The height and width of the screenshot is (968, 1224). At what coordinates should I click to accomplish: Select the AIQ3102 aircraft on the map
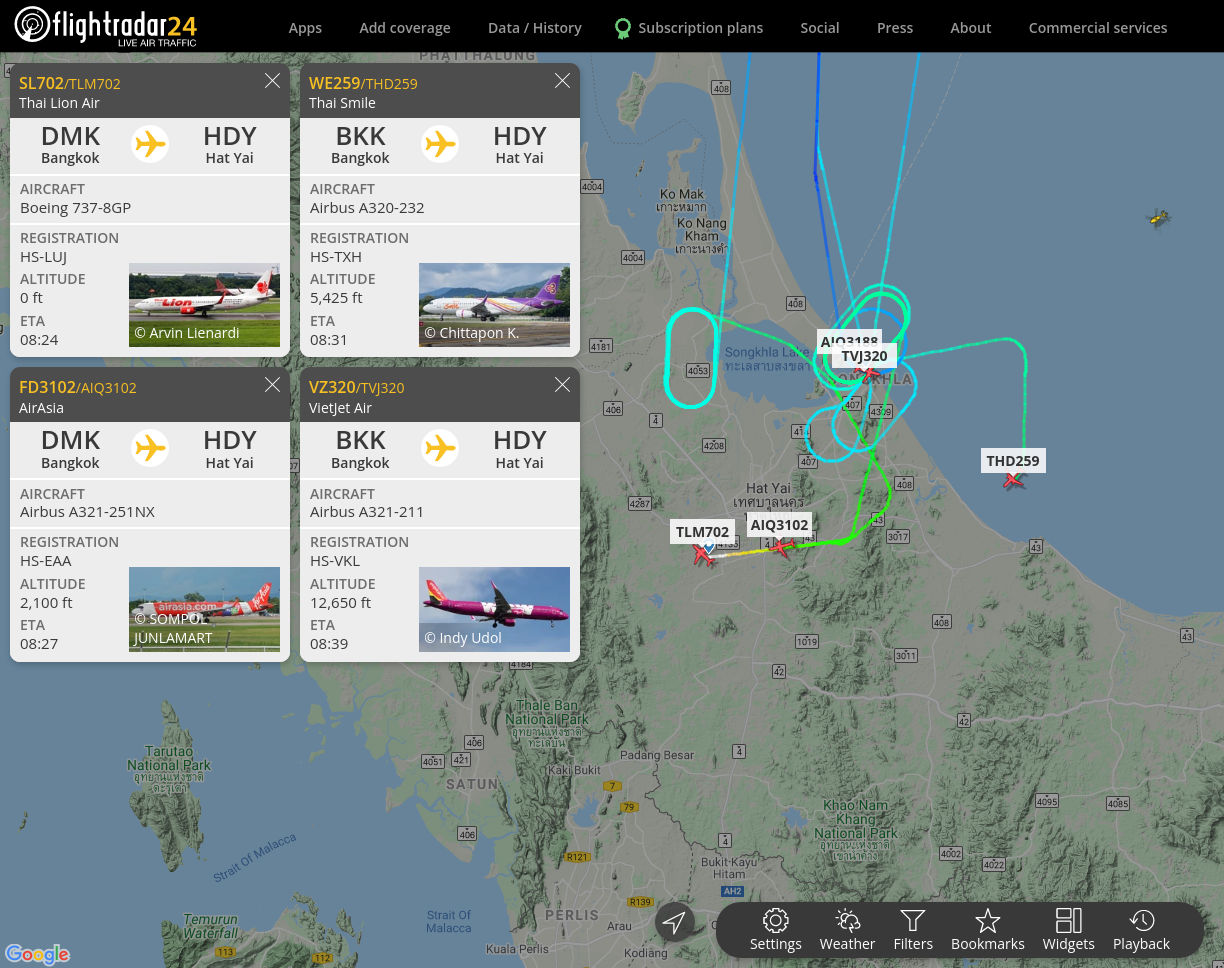pyautogui.click(x=781, y=546)
